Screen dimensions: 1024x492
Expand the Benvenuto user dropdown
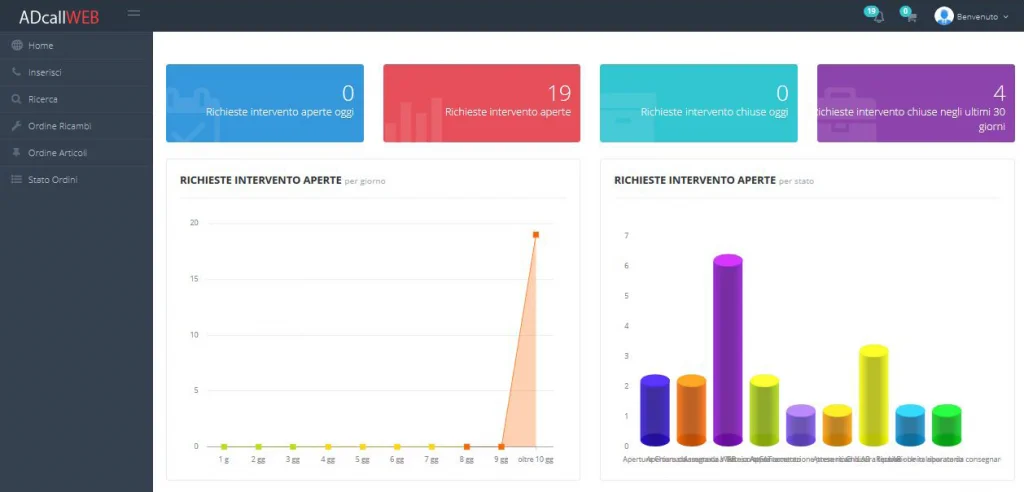pyautogui.click(x=982, y=17)
